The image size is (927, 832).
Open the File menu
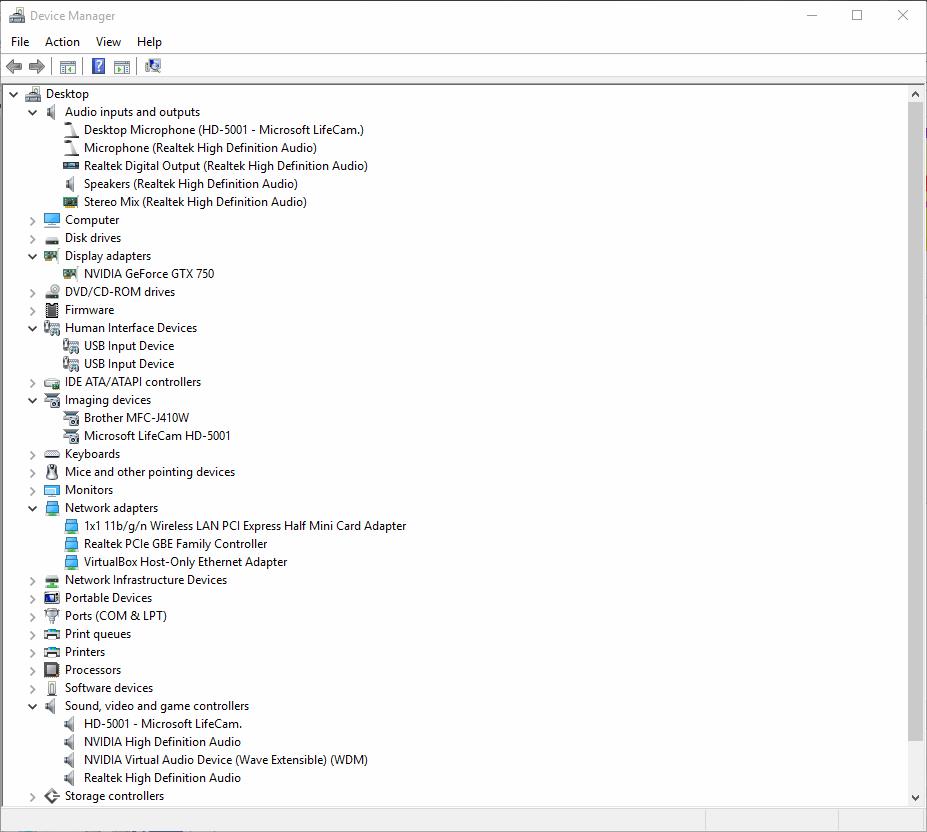tap(20, 42)
